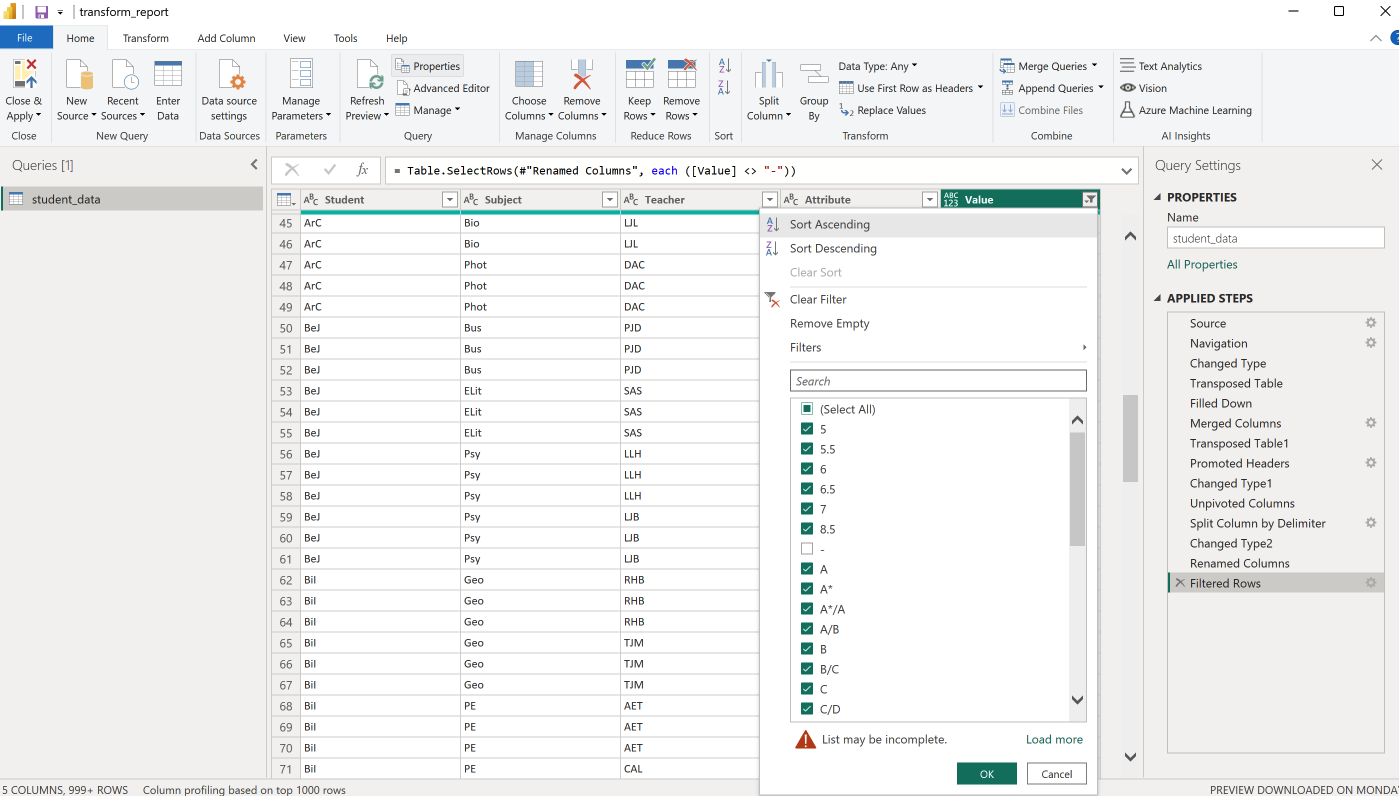Open the All Properties link
Viewport: 1399px width, 796px height.
1202,264
